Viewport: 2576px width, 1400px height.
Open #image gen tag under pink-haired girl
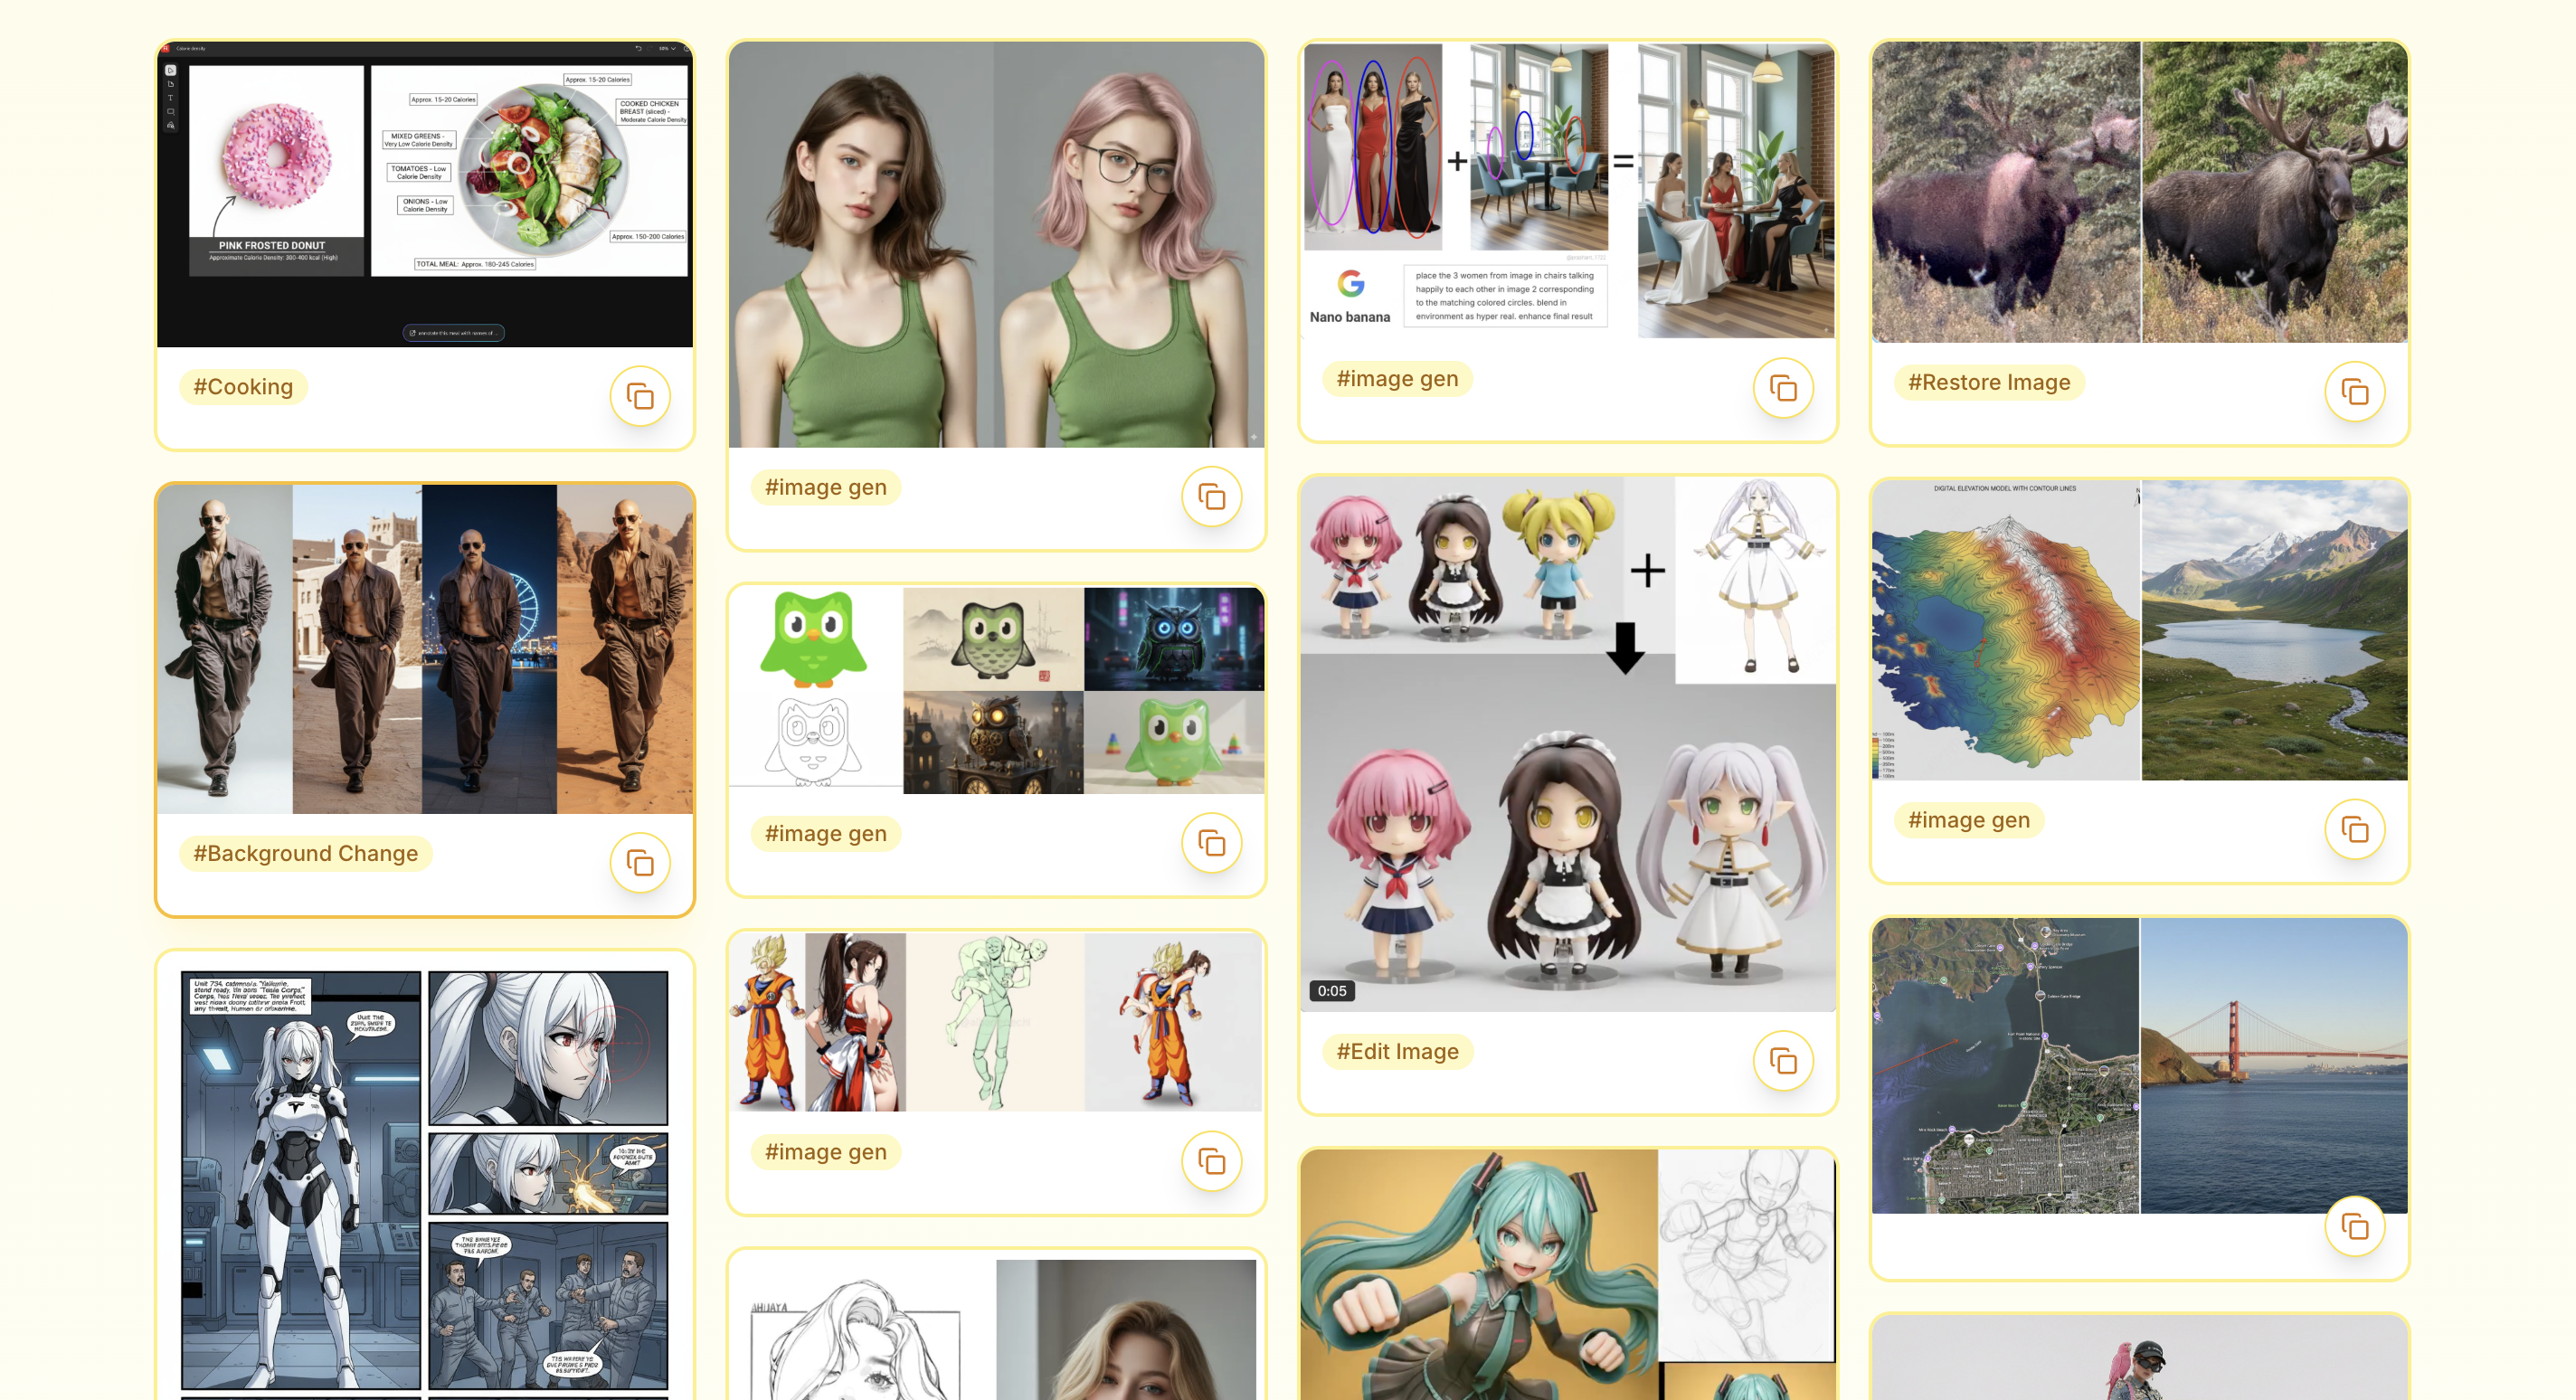[x=826, y=487]
